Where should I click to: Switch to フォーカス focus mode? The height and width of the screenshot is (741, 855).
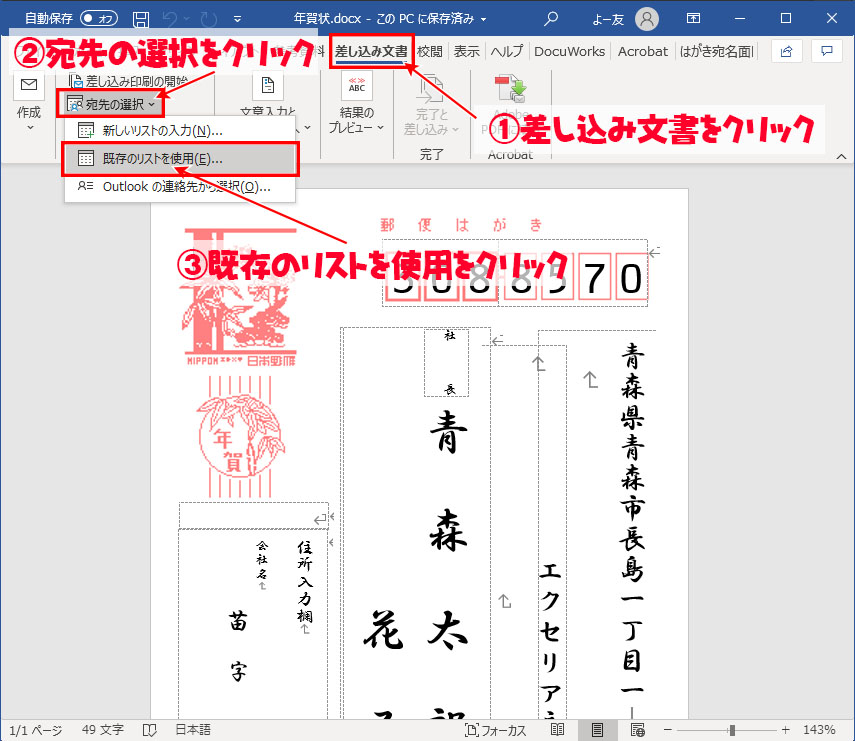point(495,730)
